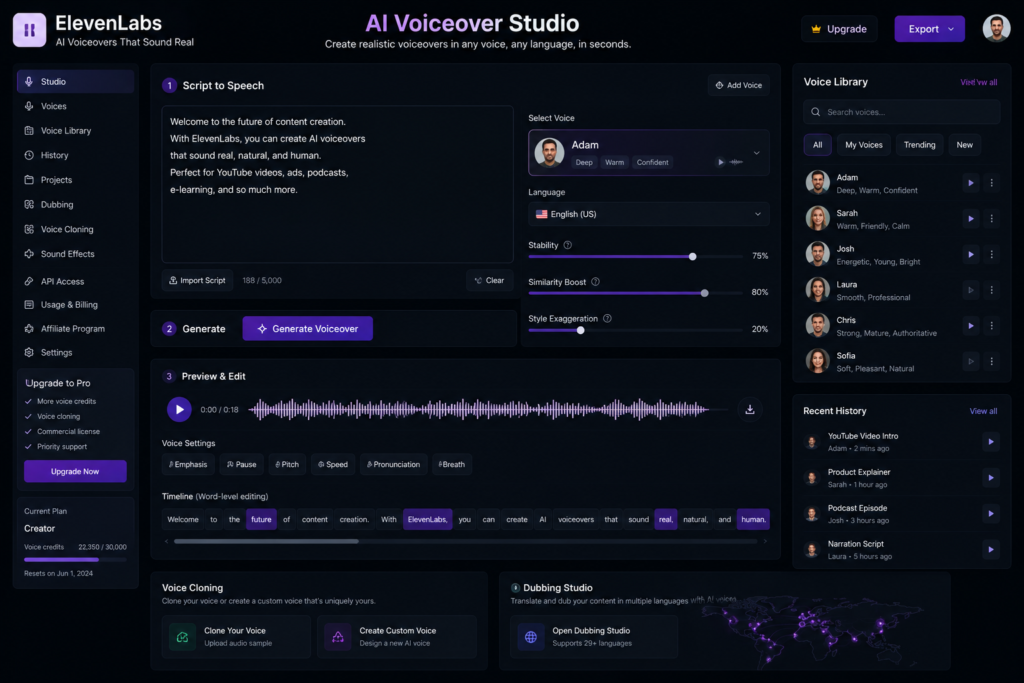
Task: Open the Export dropdown
Action: pyautogui.click(x=929, y=29)
